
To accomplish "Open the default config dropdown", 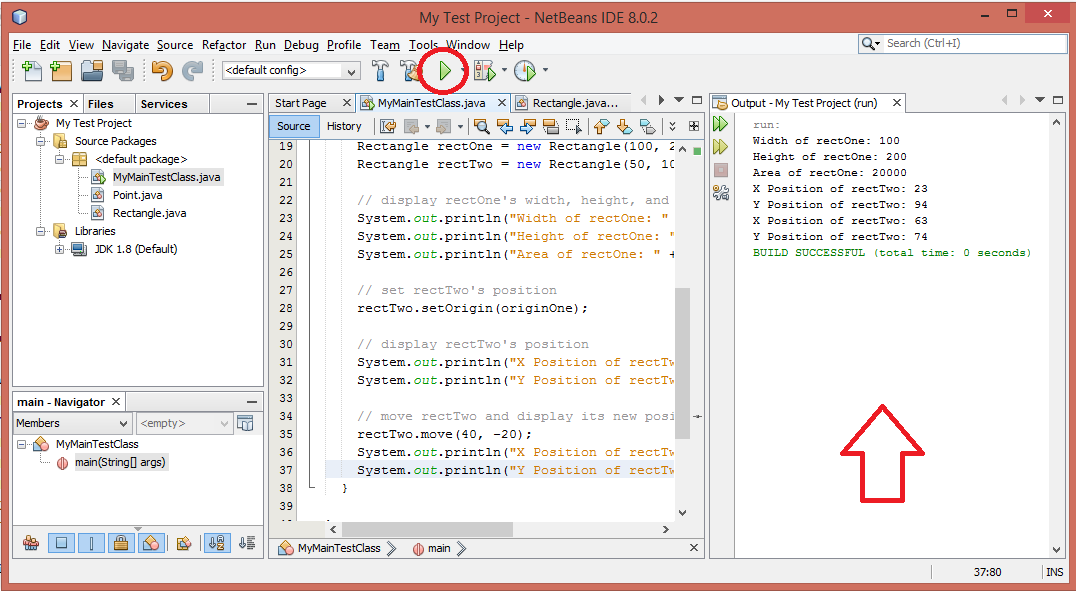I will (x=291, y=70).
